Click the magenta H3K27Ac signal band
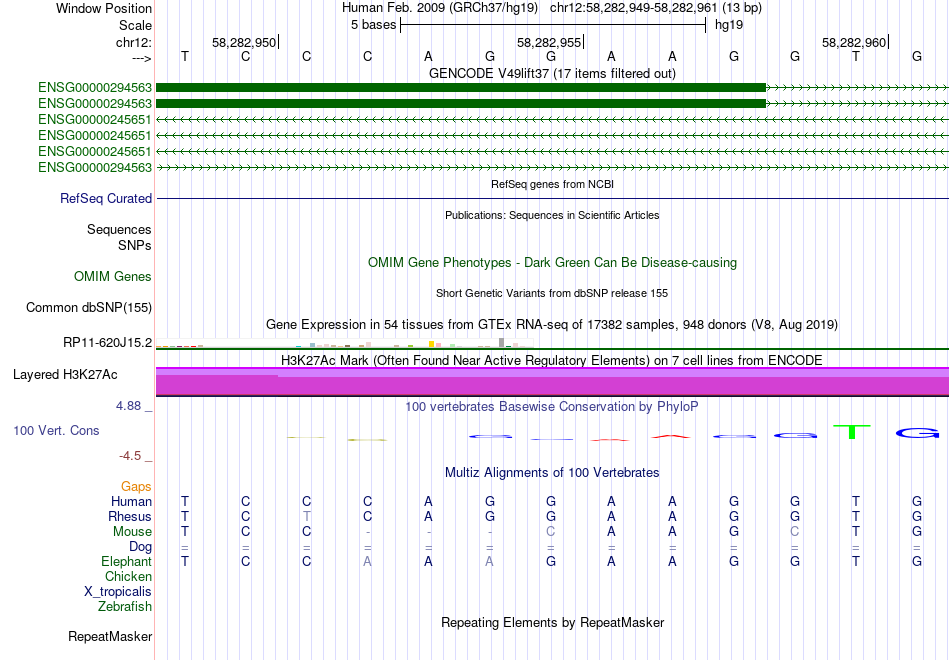950x660 pixels. (x=552, y=382)
